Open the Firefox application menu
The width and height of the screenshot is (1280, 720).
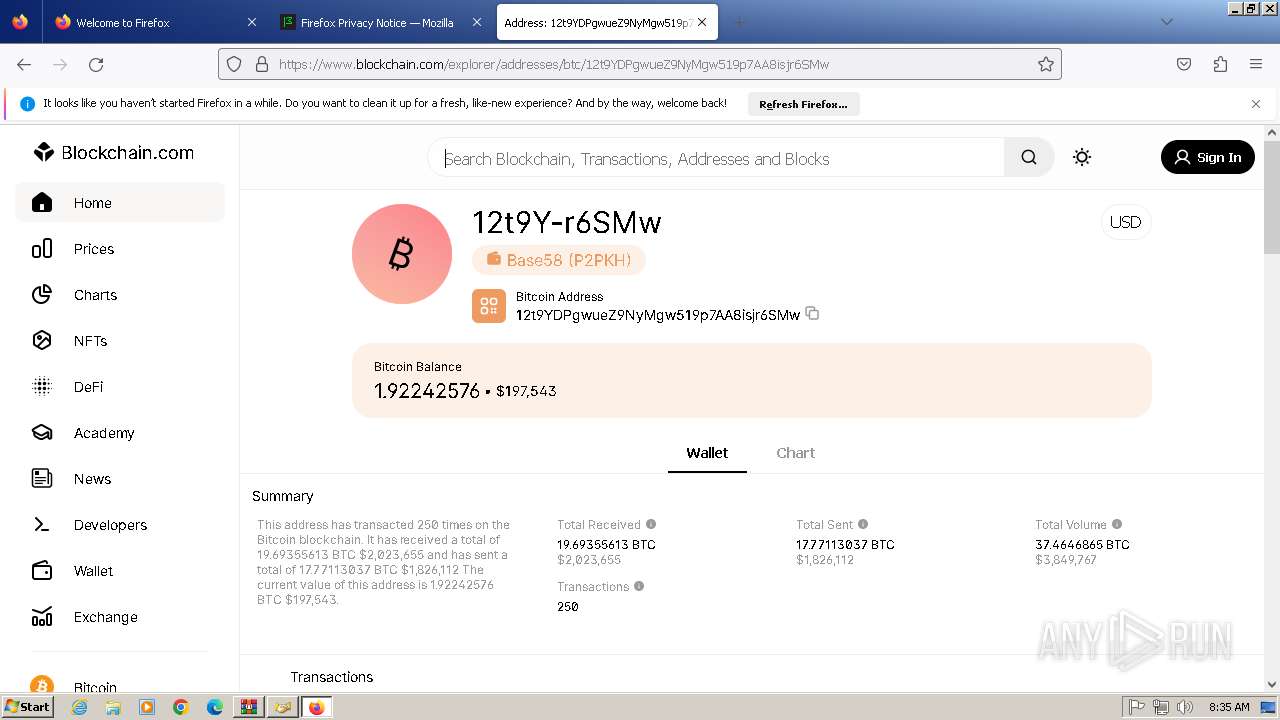[1256, 64]
